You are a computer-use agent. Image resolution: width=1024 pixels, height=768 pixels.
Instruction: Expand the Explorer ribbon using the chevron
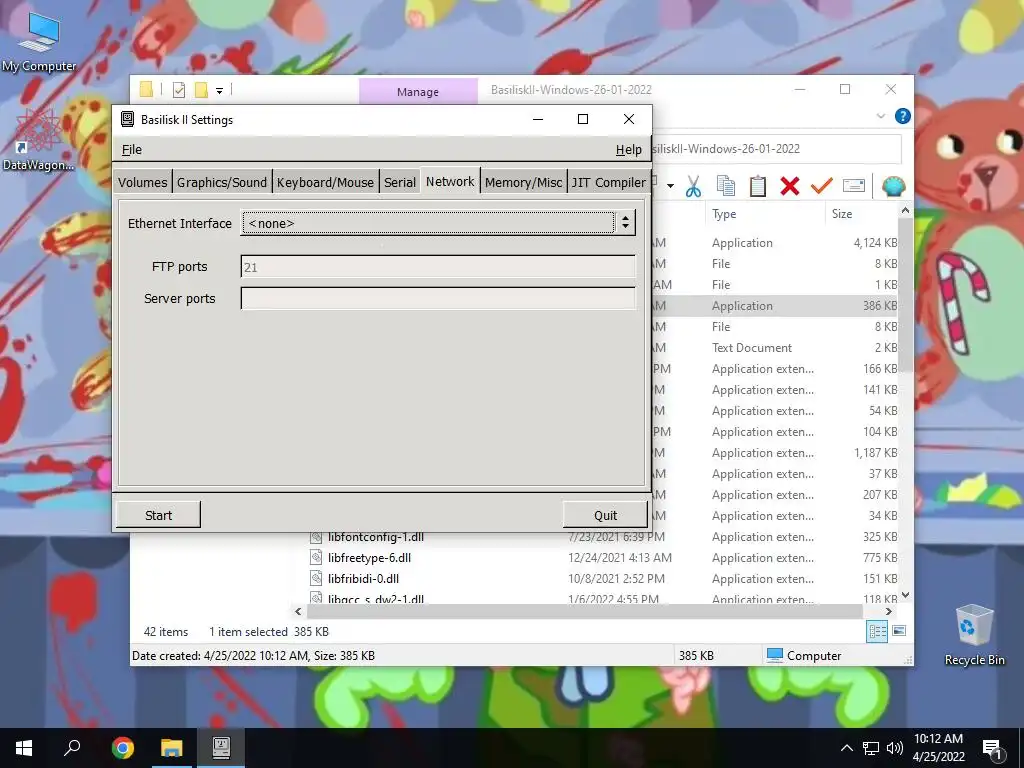click(880, 116)
